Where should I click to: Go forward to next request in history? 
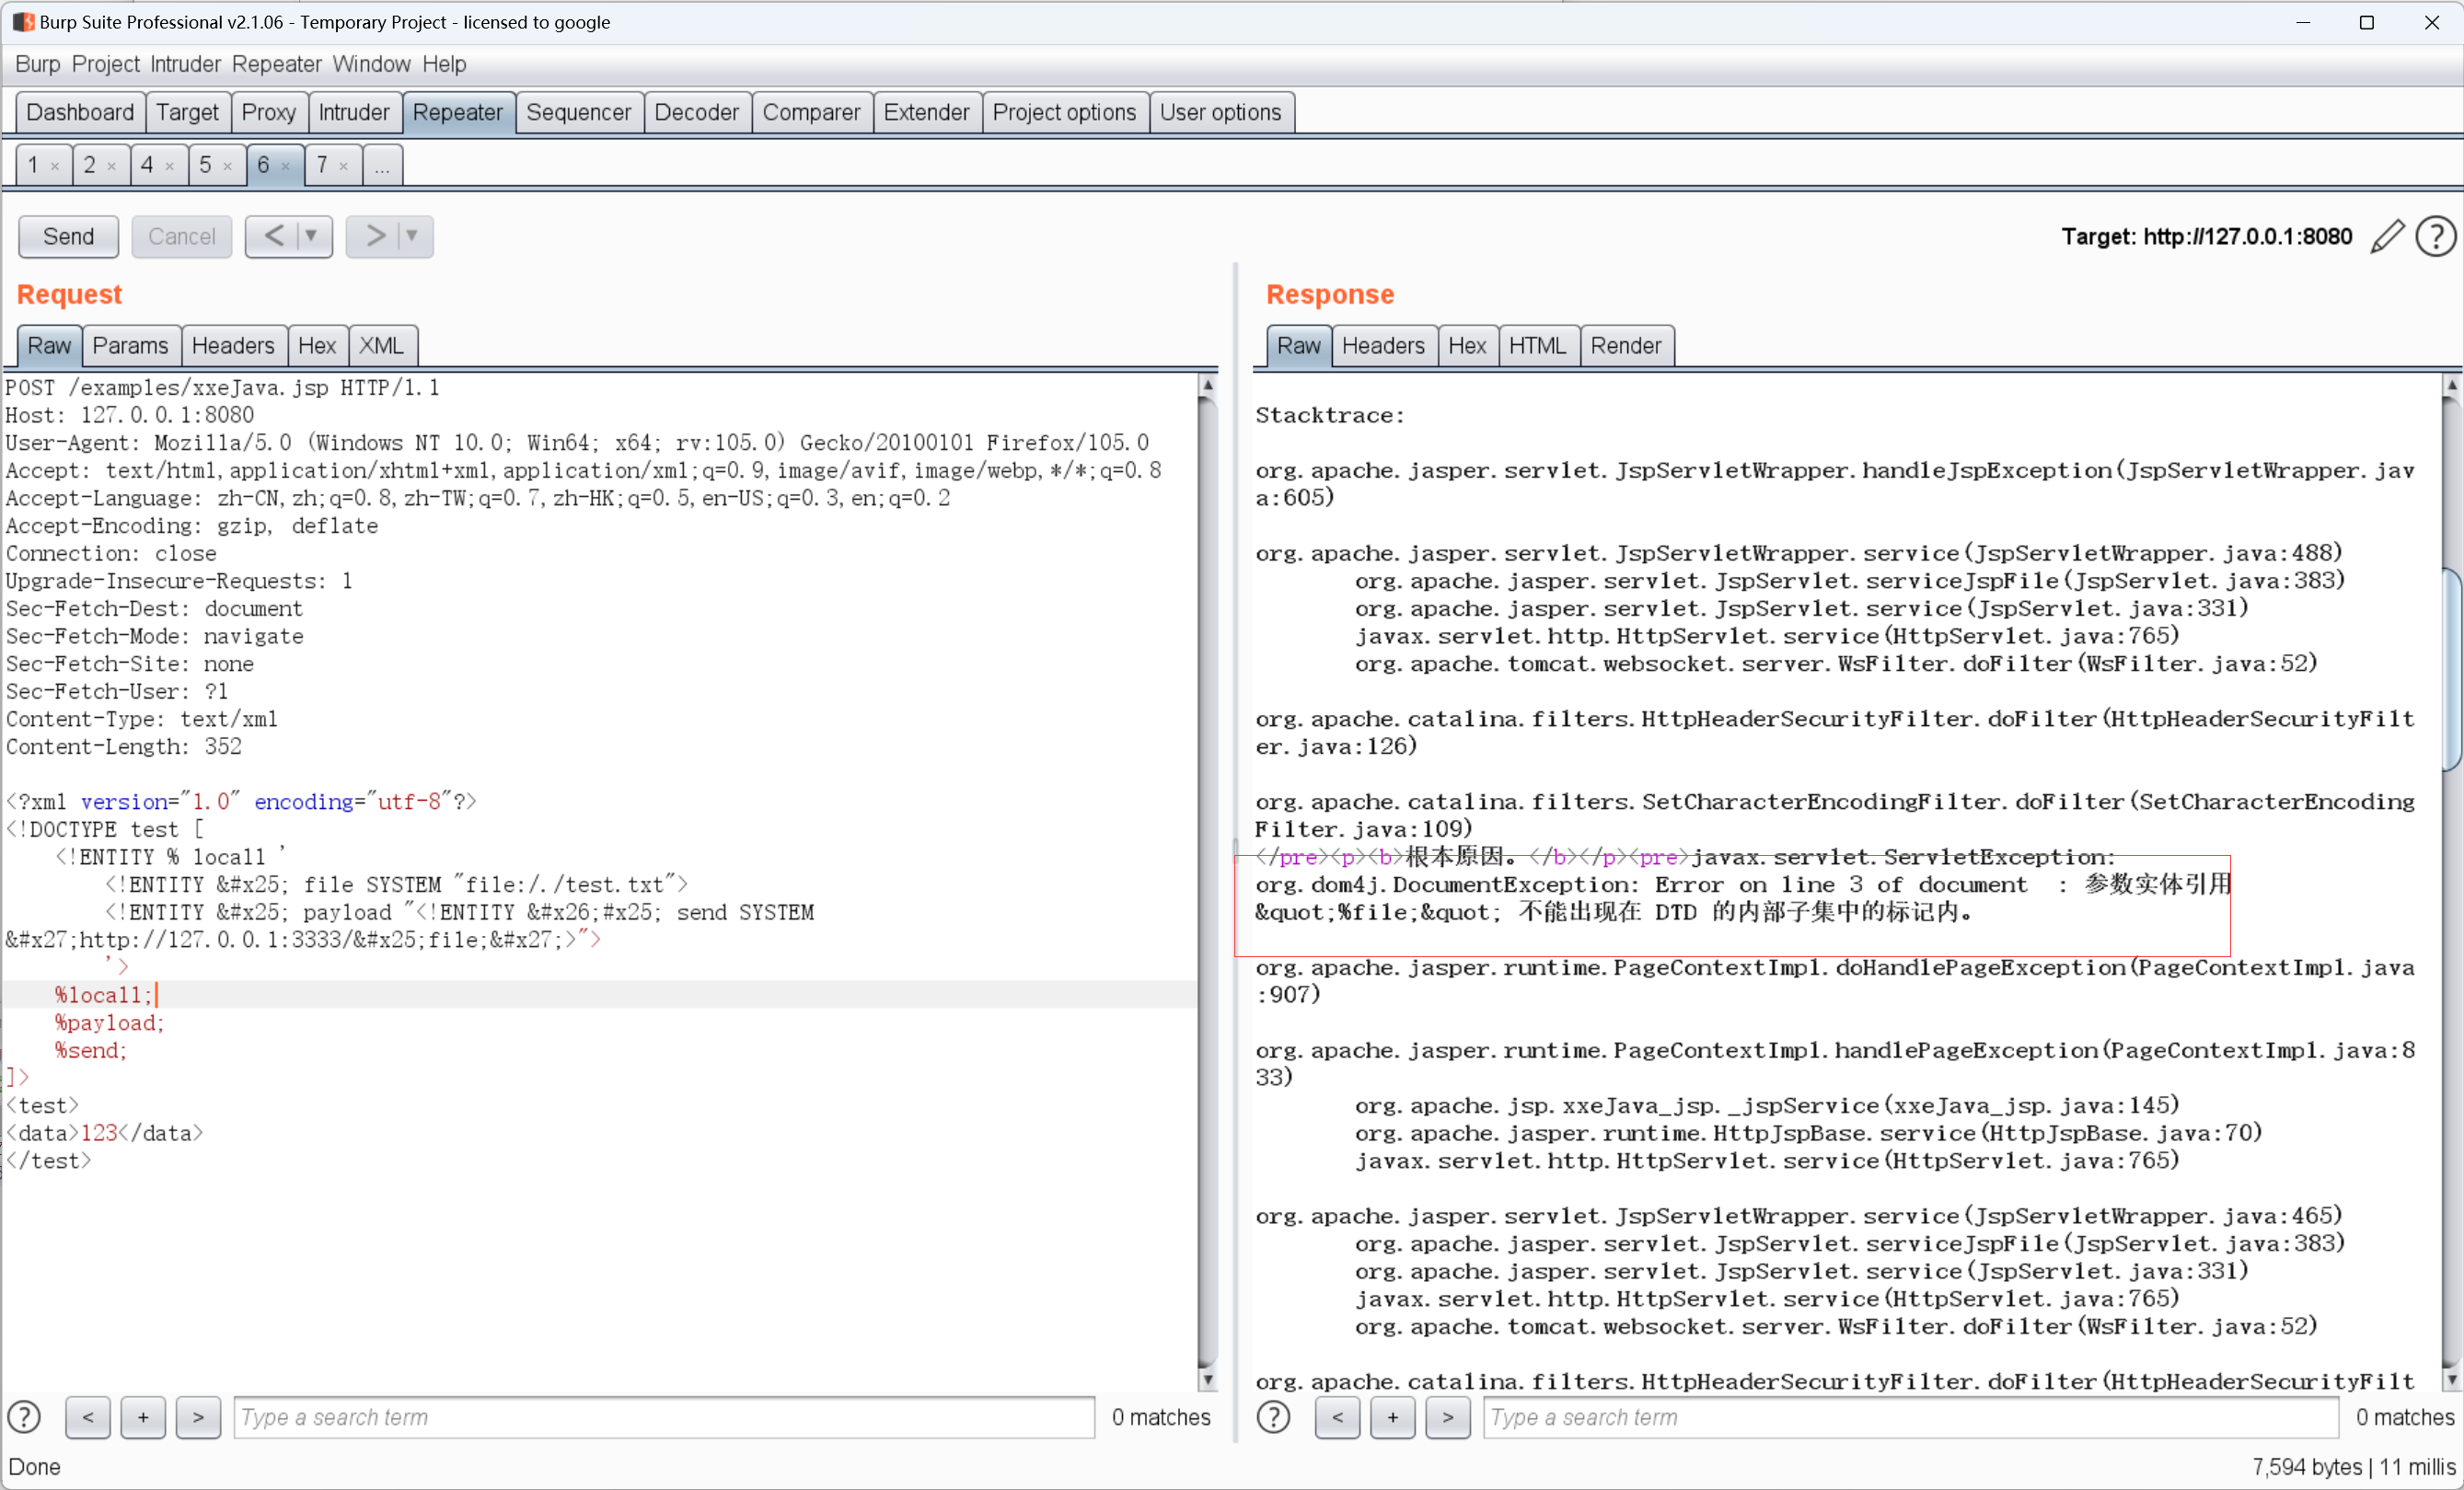(x=375, y=236)
